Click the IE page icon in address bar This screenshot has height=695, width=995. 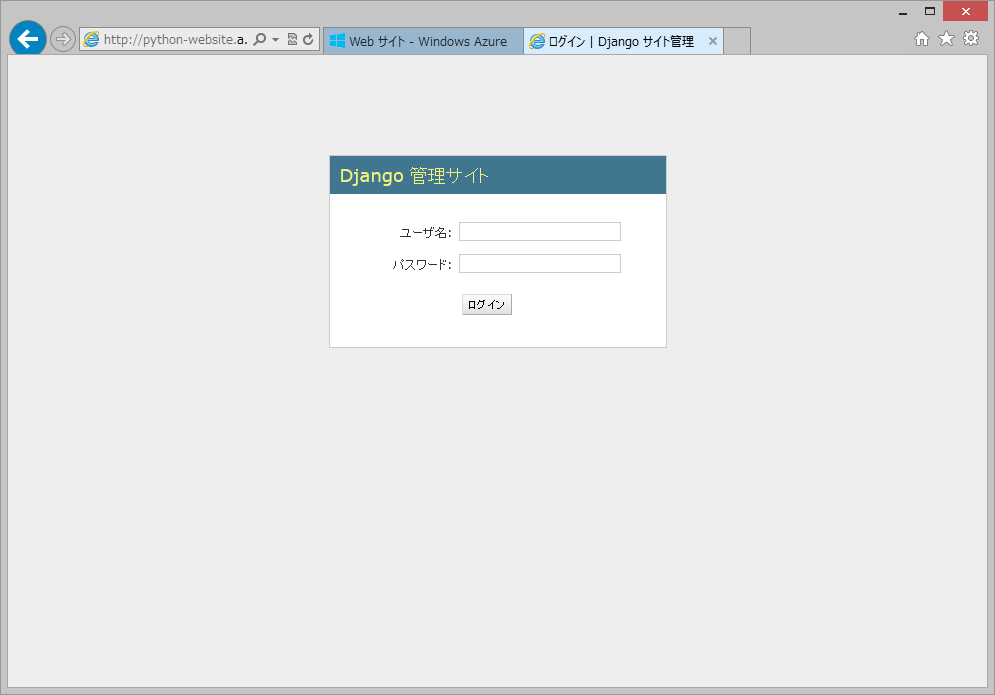(92, 40)
